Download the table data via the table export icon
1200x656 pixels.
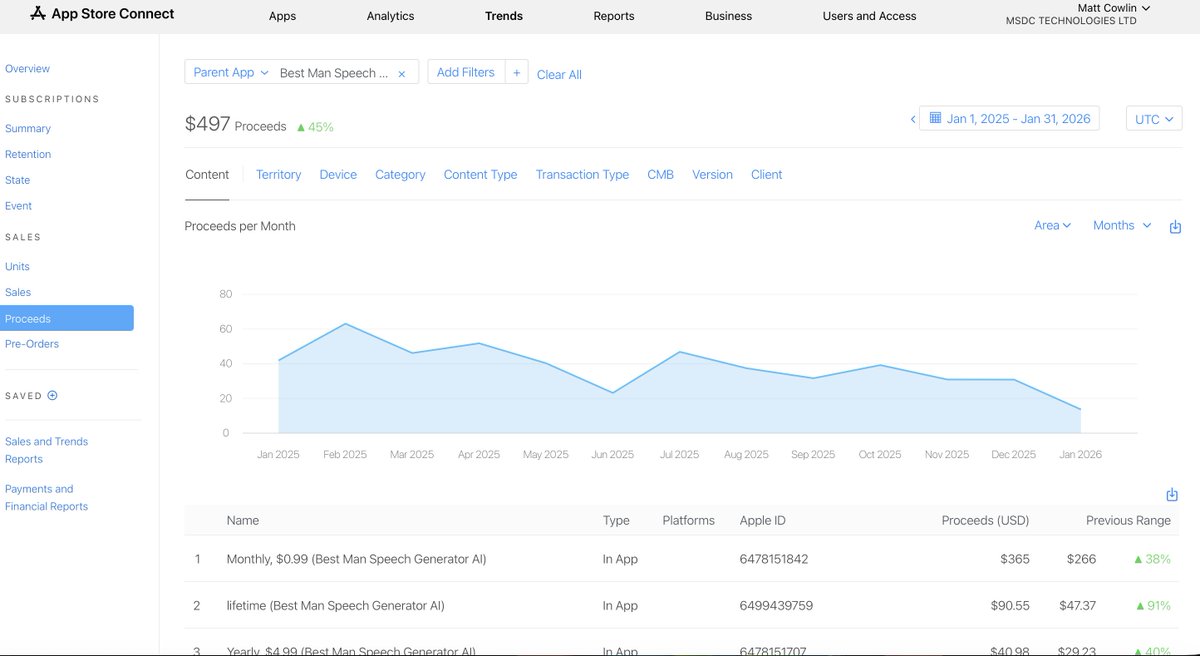tap(1172, 495)
